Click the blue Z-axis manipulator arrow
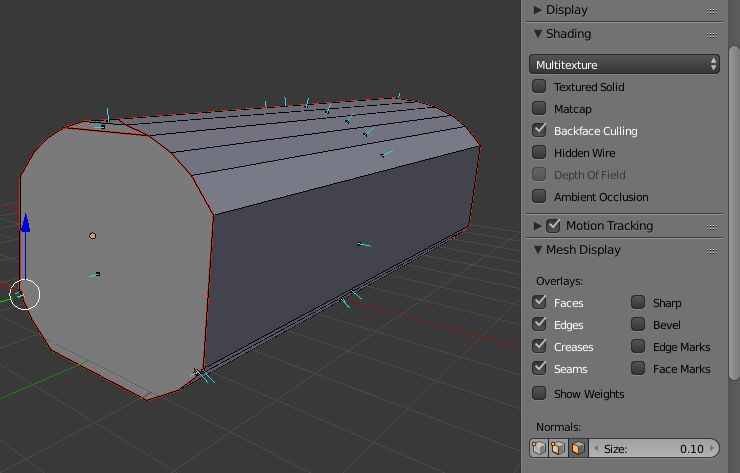Viewport: 740px width, 473px height. click(x=25, y=223)
